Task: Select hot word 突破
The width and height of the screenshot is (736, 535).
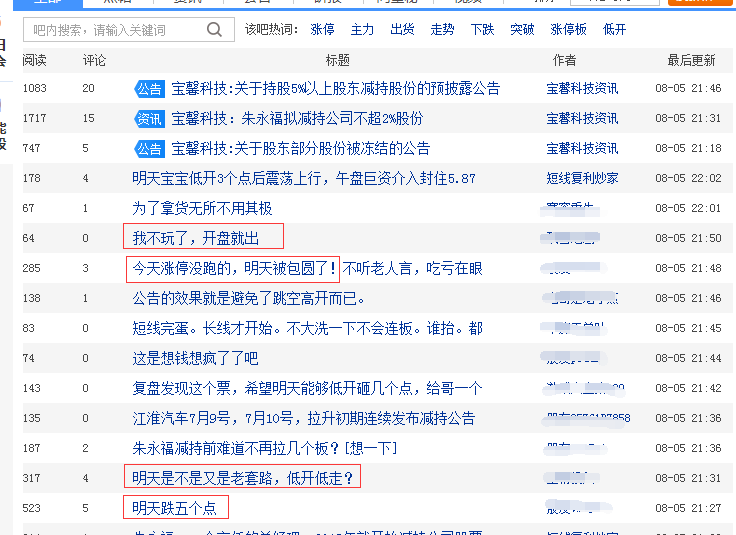Action: 522,30
